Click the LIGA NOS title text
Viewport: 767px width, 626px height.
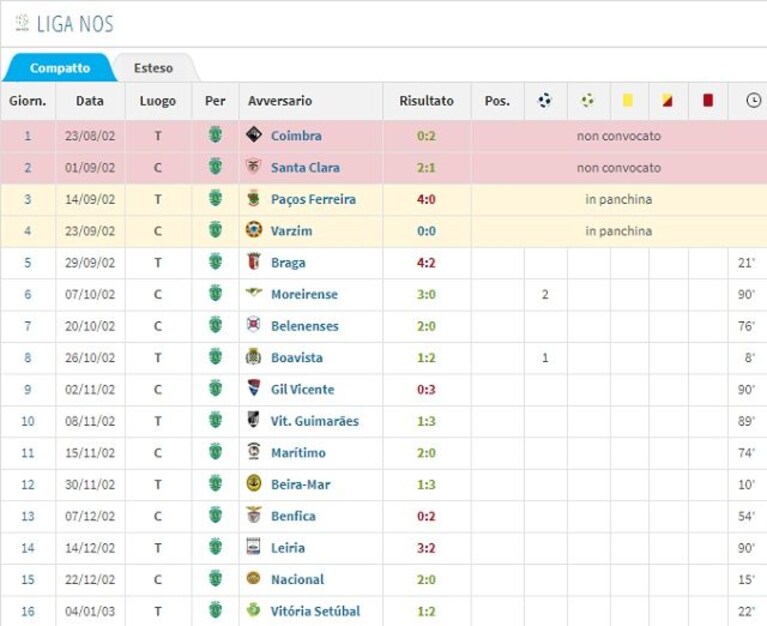(x=75, y=23)
